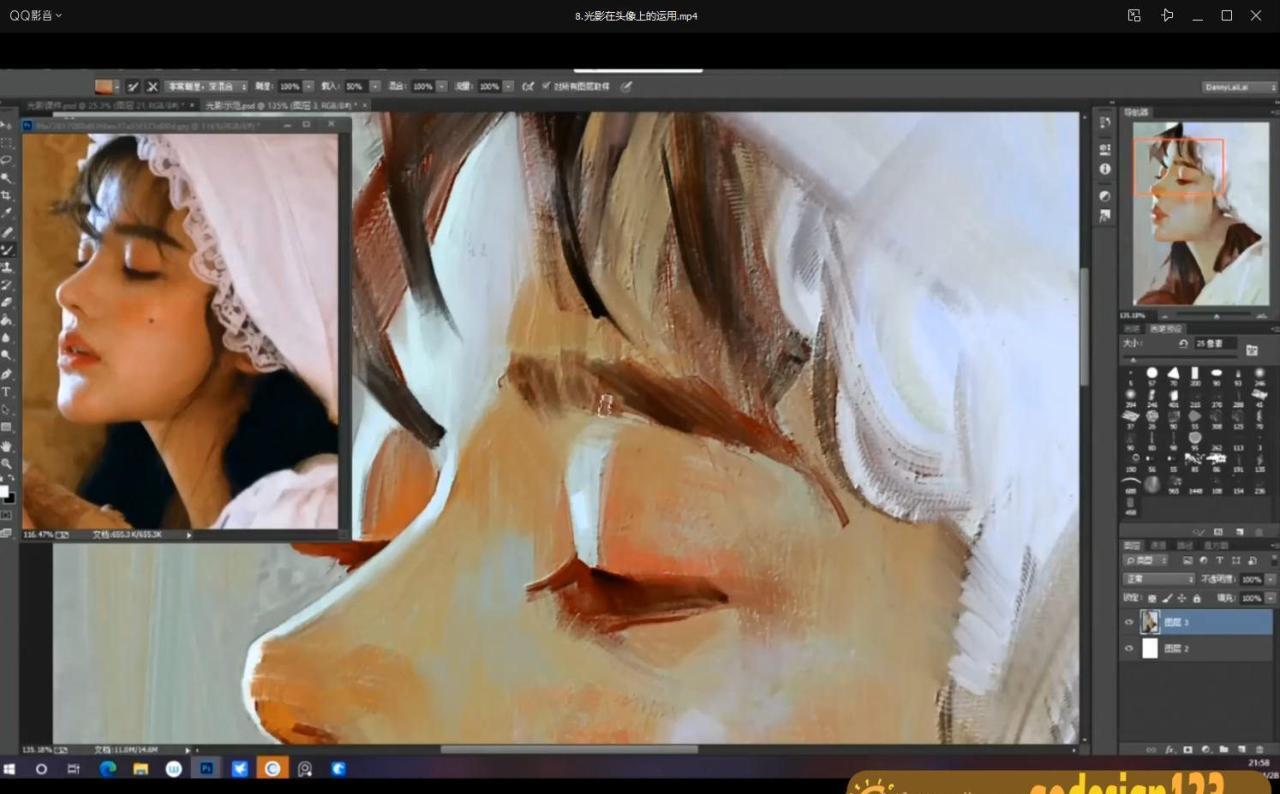Open the QQ影音 main menu
This screenshot has width=1280, height=794.
(x=36, y=15)
